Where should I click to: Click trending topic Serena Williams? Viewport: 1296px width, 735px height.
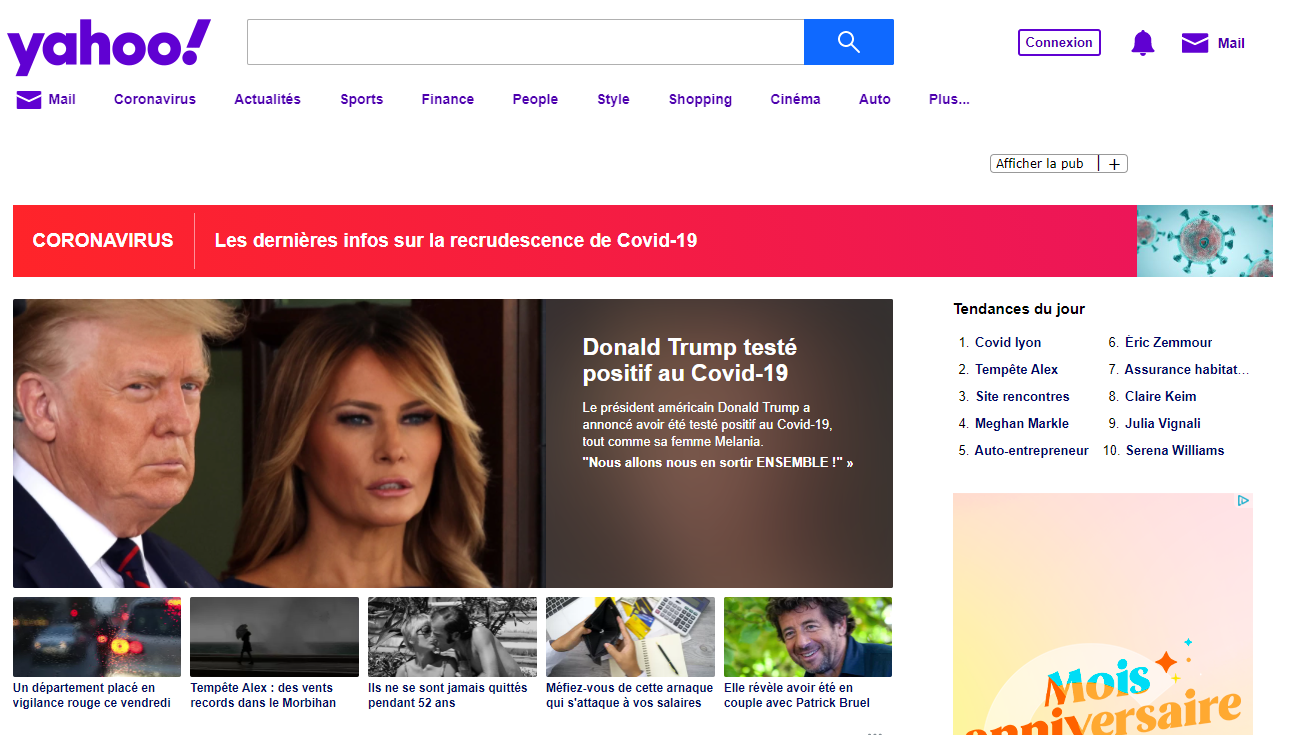(x=1174, y=451)
